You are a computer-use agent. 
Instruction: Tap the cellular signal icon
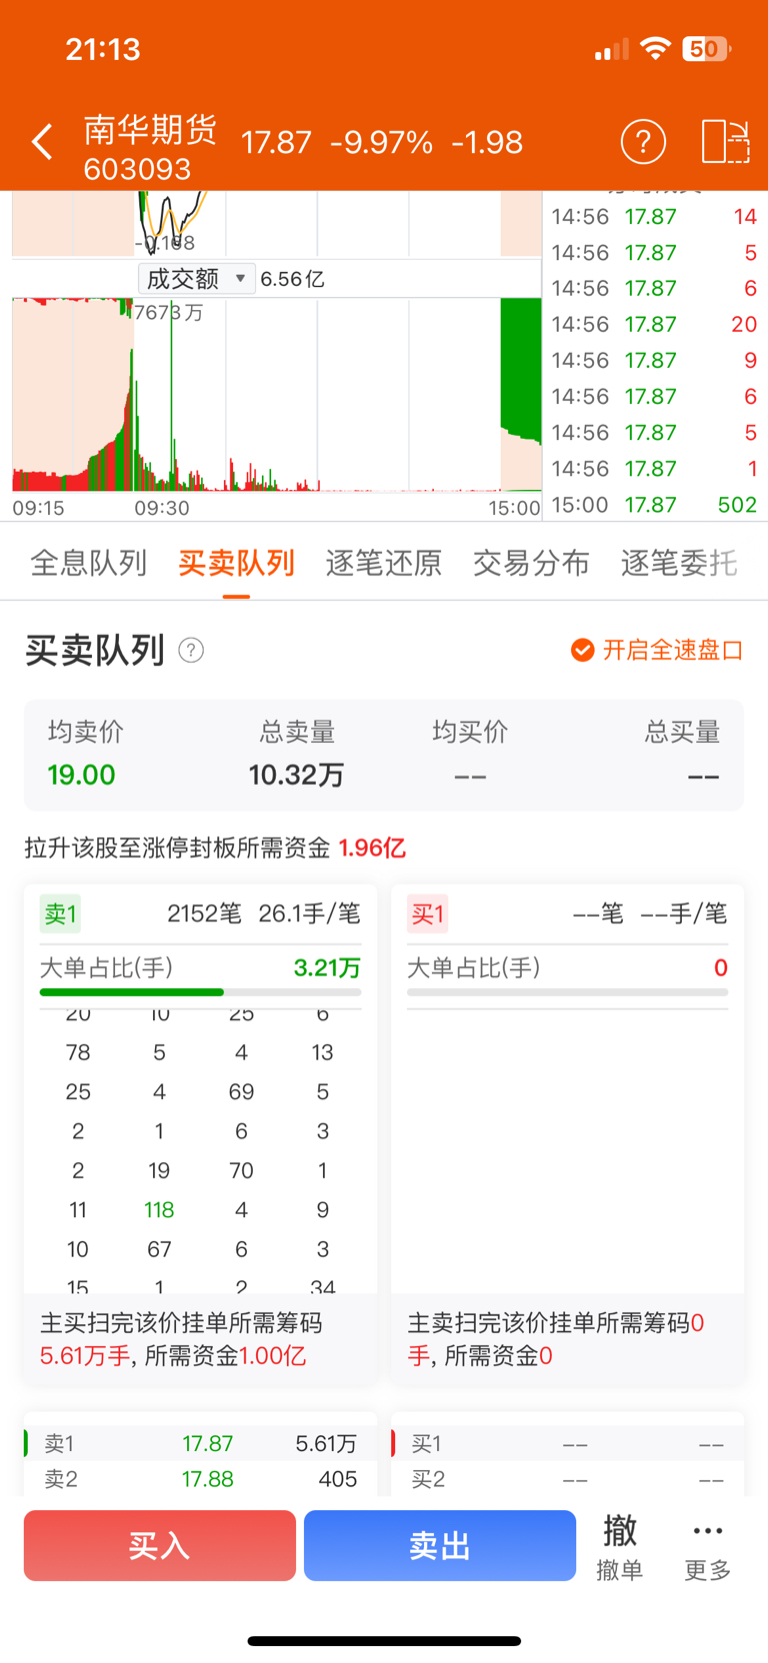[x=611, y=49]
